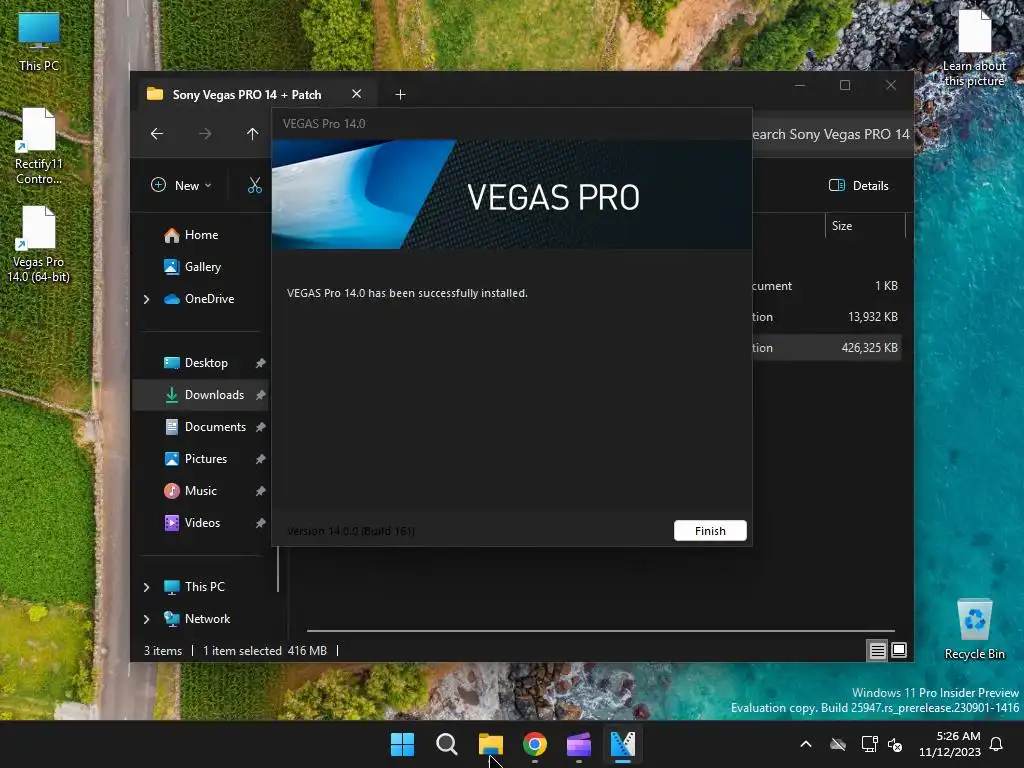Expand the This PC tree node
This screenshot has height=768, width=1024.
(x=146, y=587)
